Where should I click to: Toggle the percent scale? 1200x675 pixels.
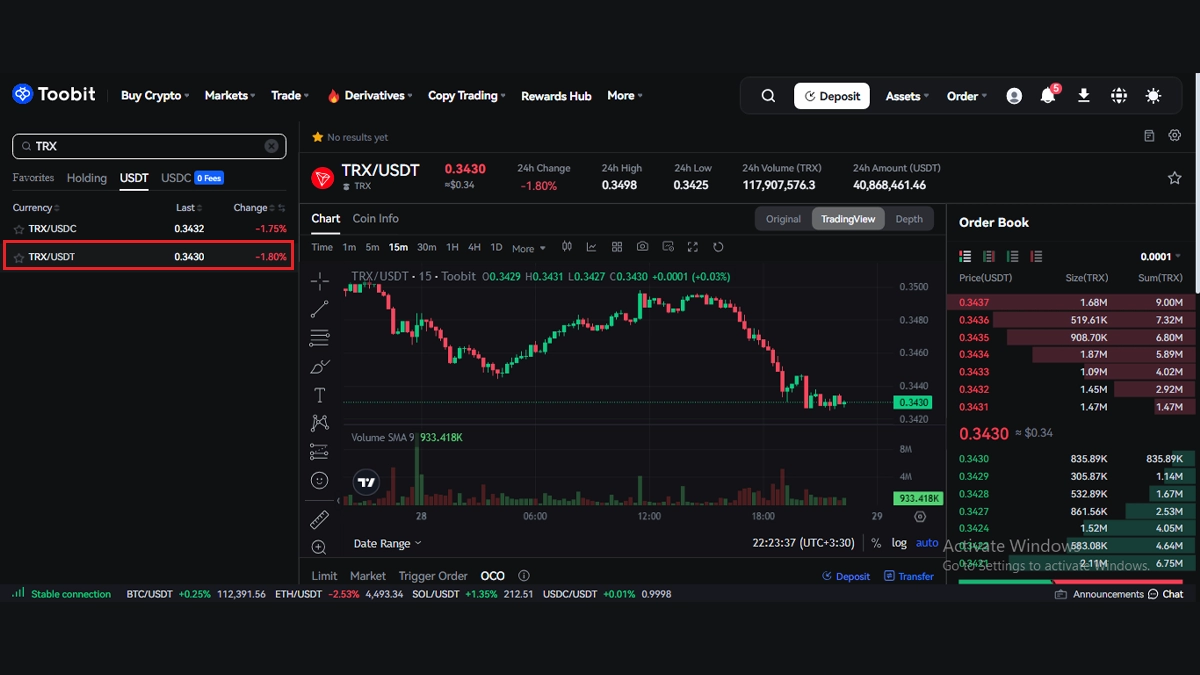tap(876, 543)
